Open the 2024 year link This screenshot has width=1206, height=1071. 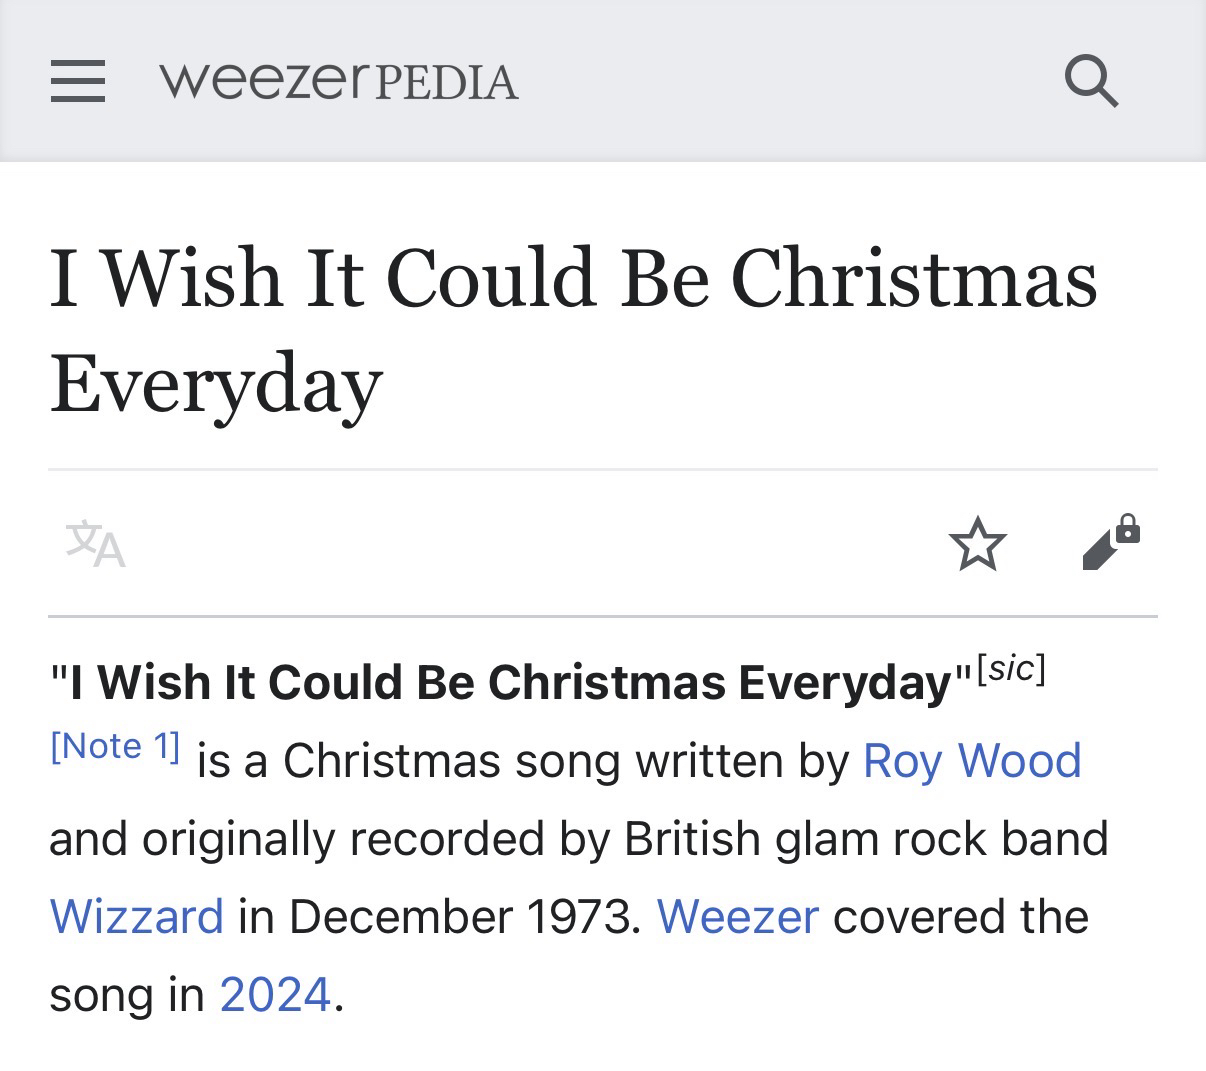coord(275,994)
